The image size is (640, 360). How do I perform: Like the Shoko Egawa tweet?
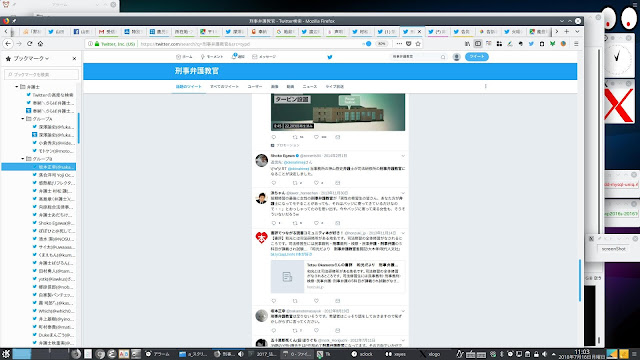pos(316,183)
